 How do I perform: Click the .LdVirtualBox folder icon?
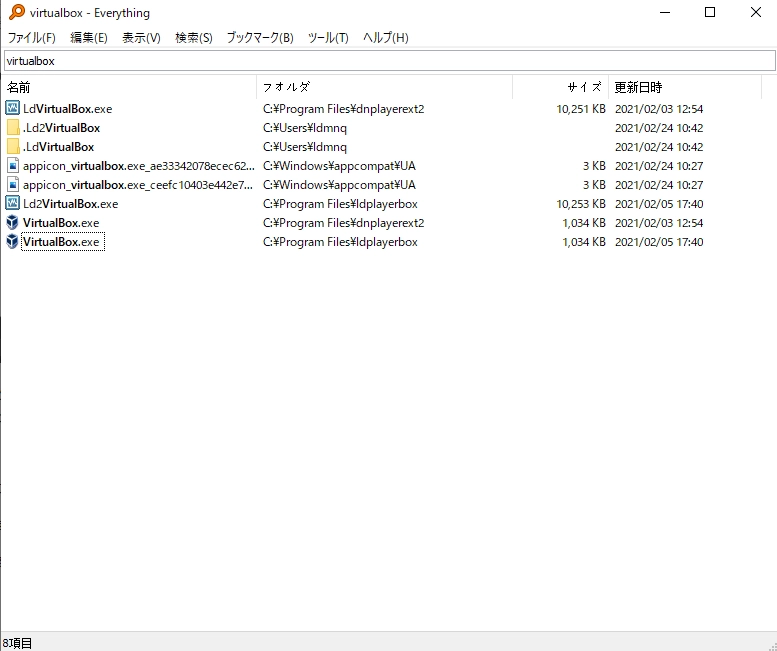click(13, 147)
